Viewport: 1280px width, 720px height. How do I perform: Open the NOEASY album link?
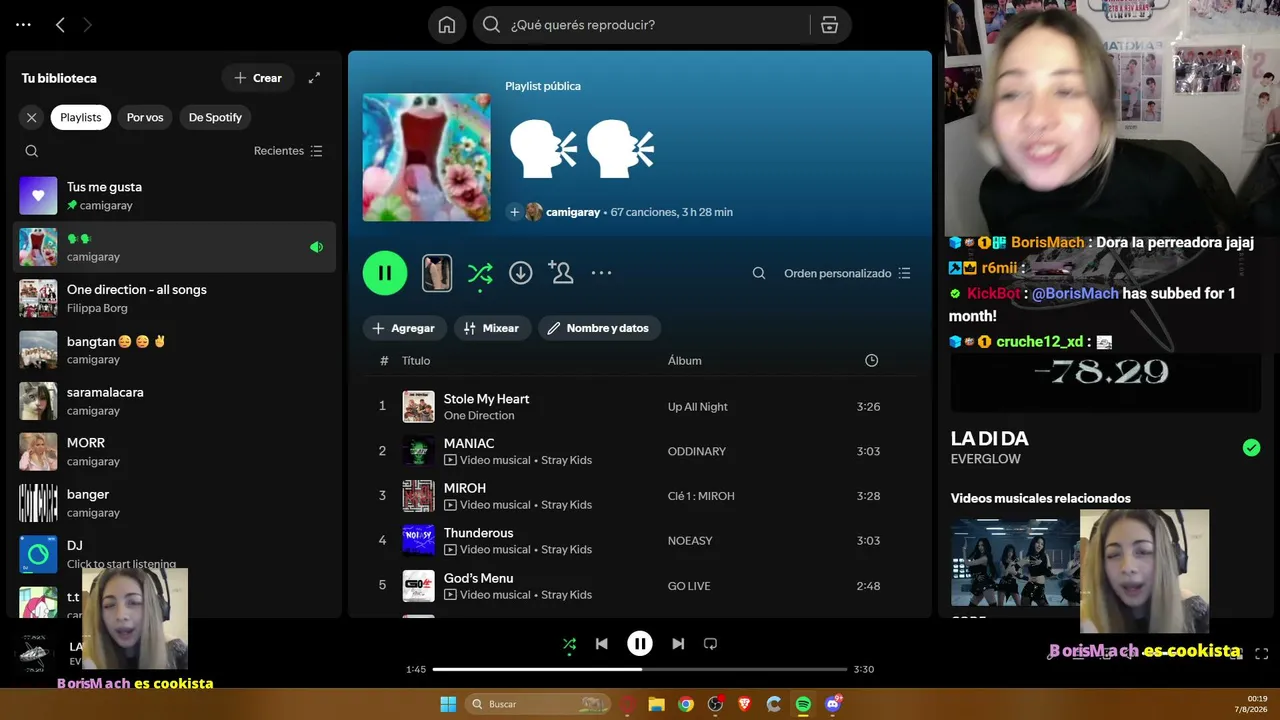[x=690, y=541]
